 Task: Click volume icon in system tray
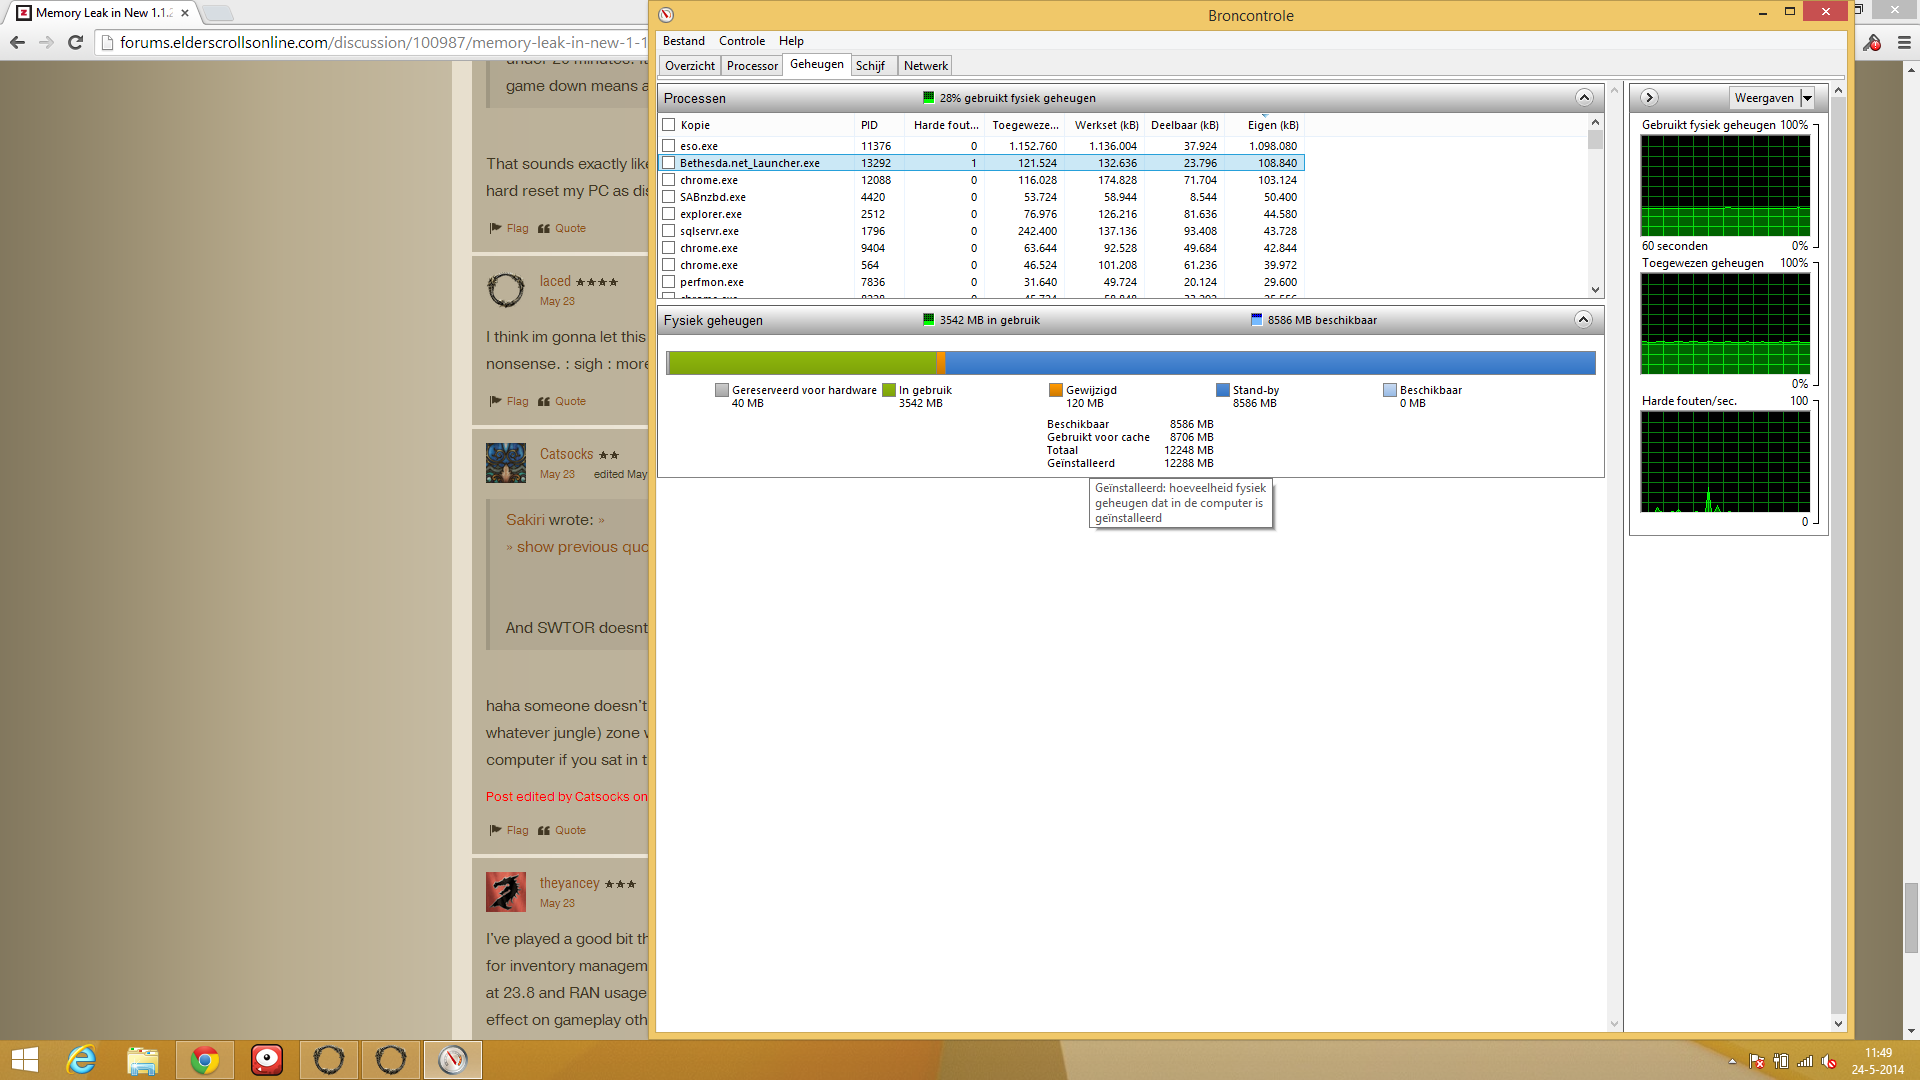(1829, 1062)
